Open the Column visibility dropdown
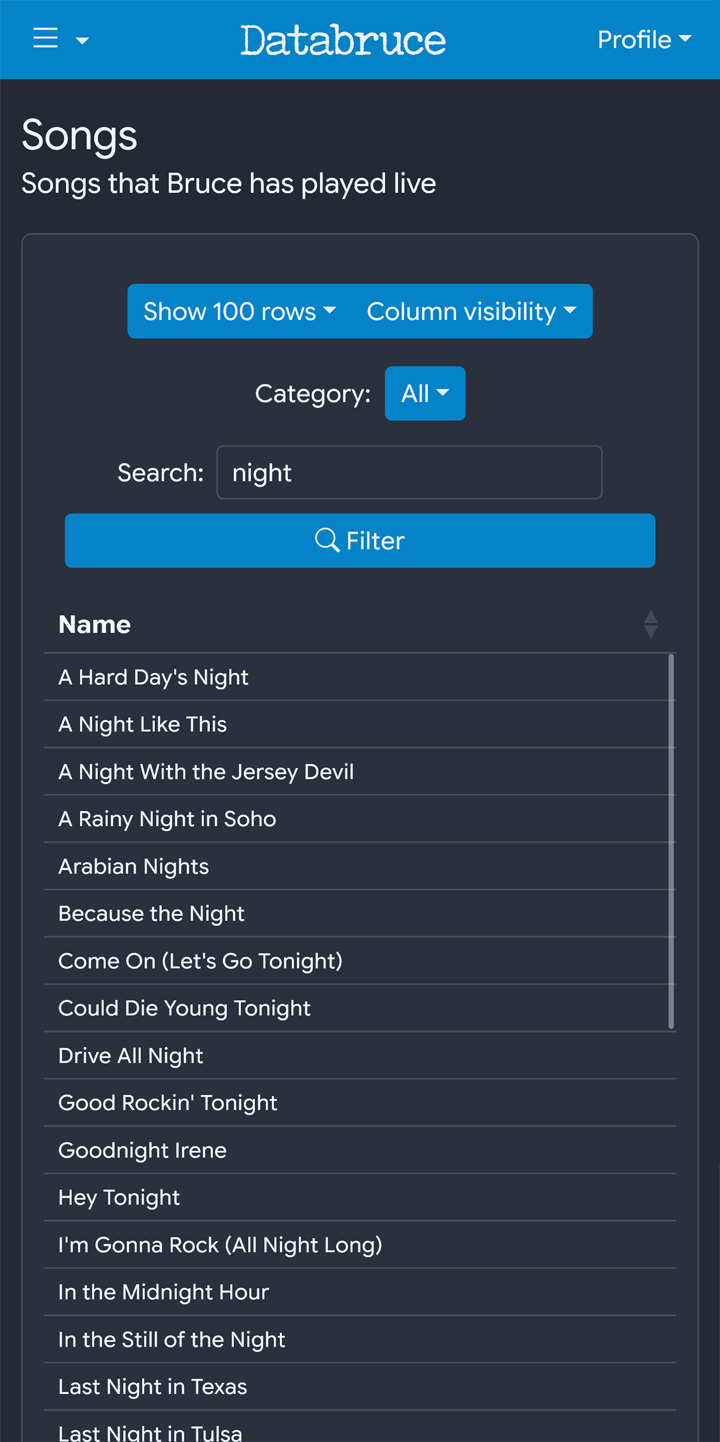The height and width of the screenshot is (1442, 720). click(x=472, y=311)
